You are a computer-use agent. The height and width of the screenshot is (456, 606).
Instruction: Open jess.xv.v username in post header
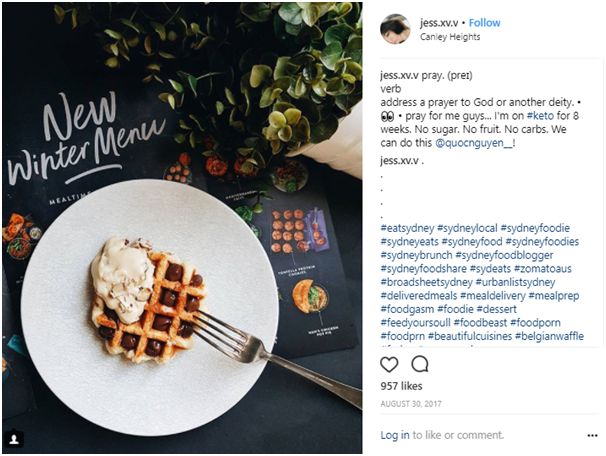pyautogui.click(x=439, y=23)
